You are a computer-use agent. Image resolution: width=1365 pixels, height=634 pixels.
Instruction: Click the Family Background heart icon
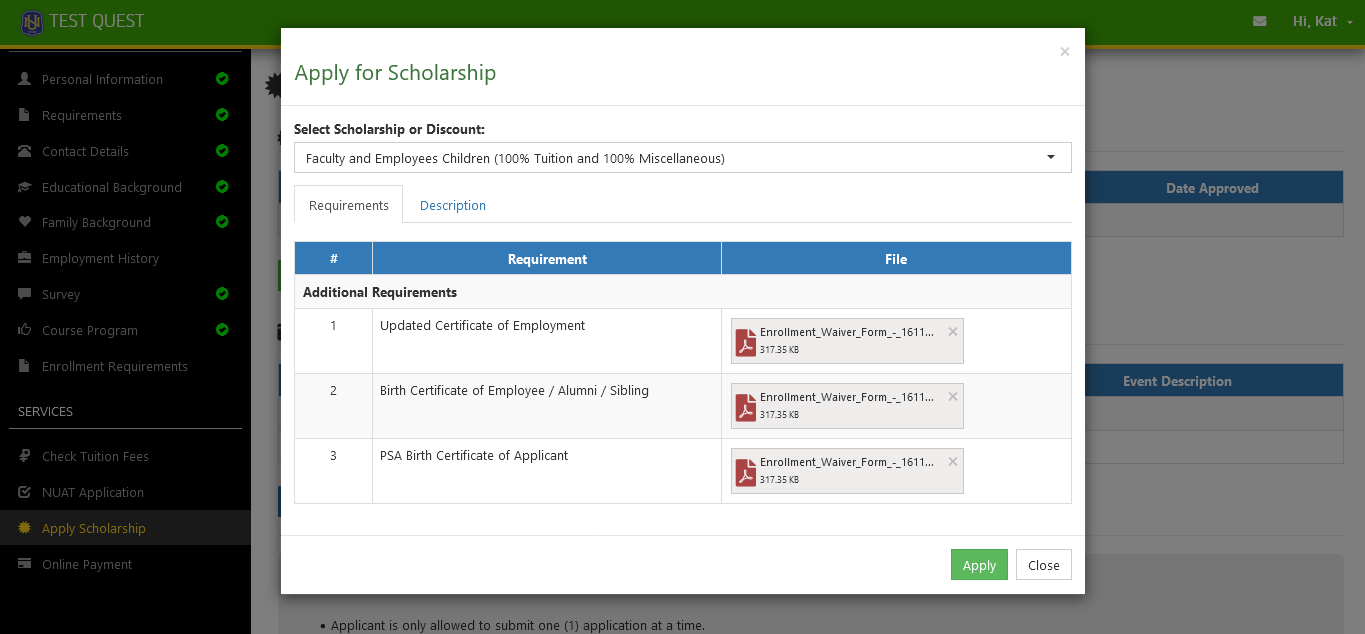(x=24, y=222)
